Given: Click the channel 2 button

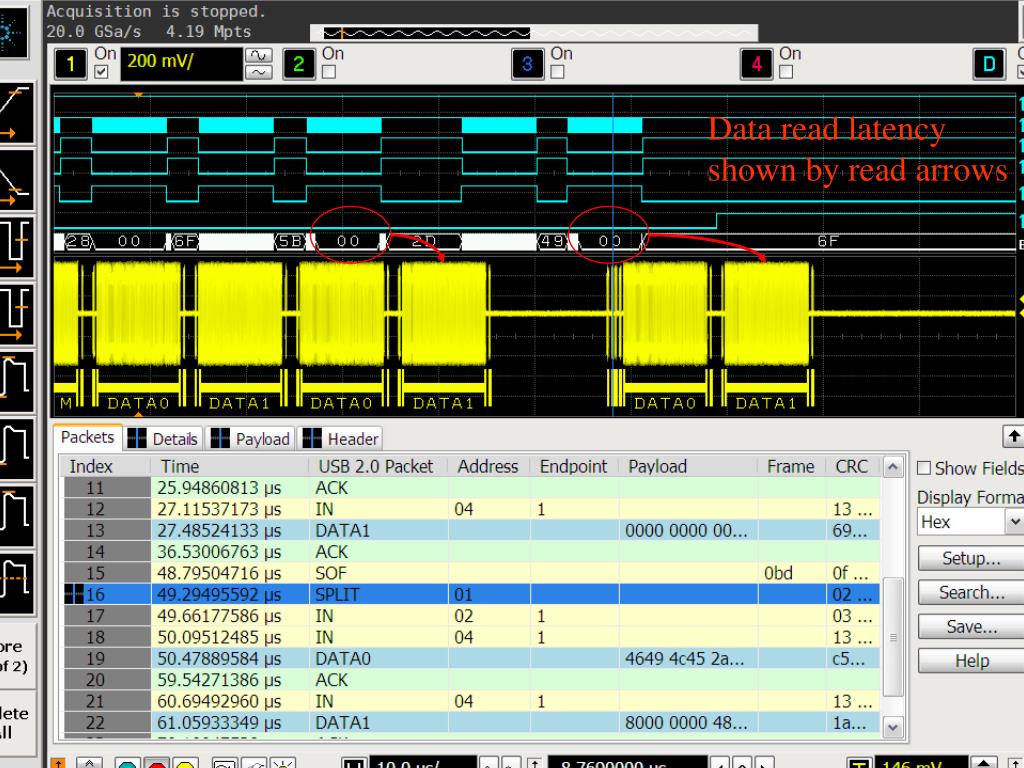Looking at the screenshot, I should click(298, 64).
